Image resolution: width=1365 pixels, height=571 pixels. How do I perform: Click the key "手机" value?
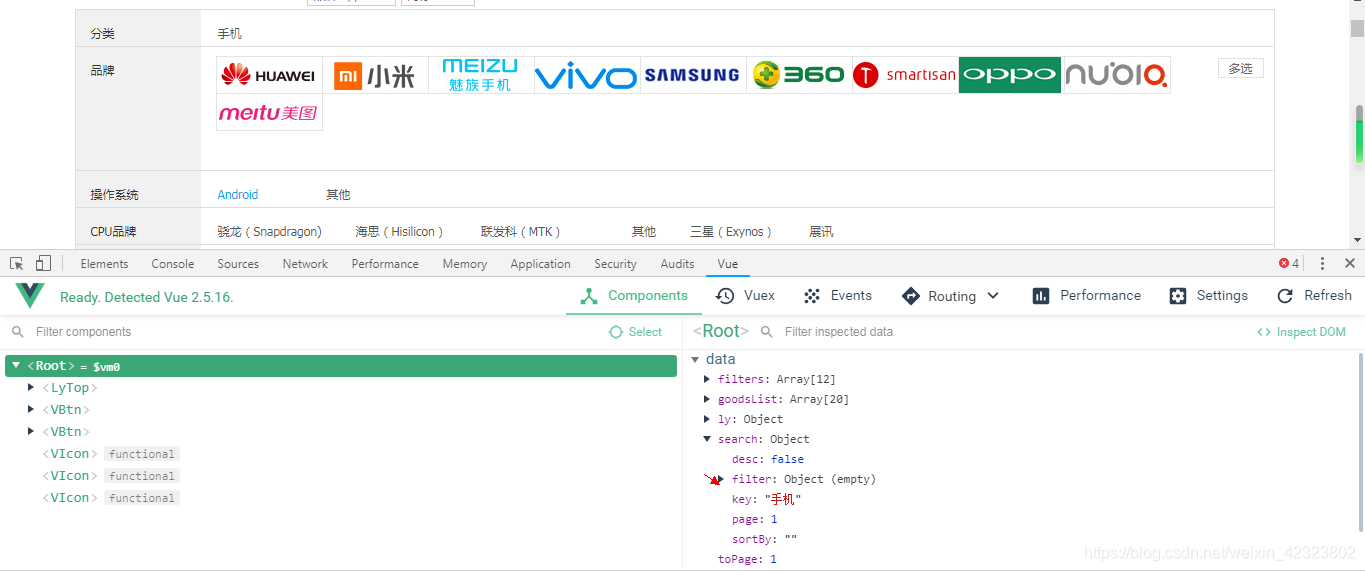[783, 499]
